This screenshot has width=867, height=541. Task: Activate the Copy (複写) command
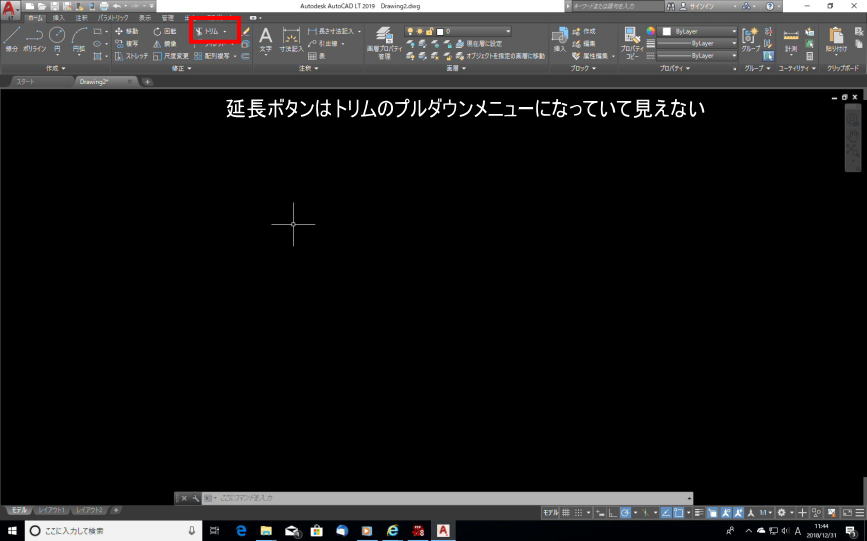(127, 44)
